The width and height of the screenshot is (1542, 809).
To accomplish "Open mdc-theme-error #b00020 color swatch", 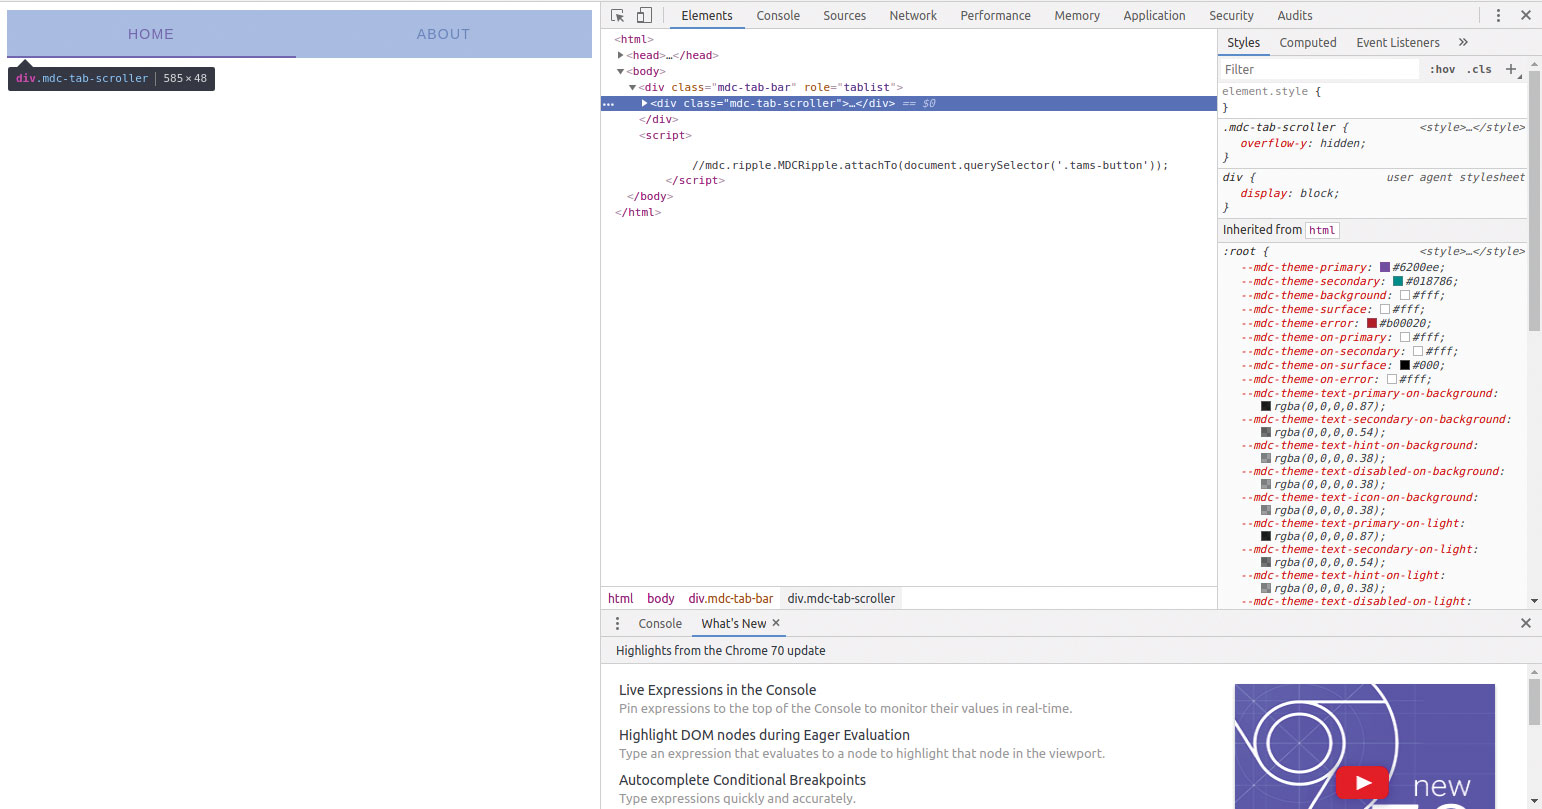I will click(x=1372, y=323).
